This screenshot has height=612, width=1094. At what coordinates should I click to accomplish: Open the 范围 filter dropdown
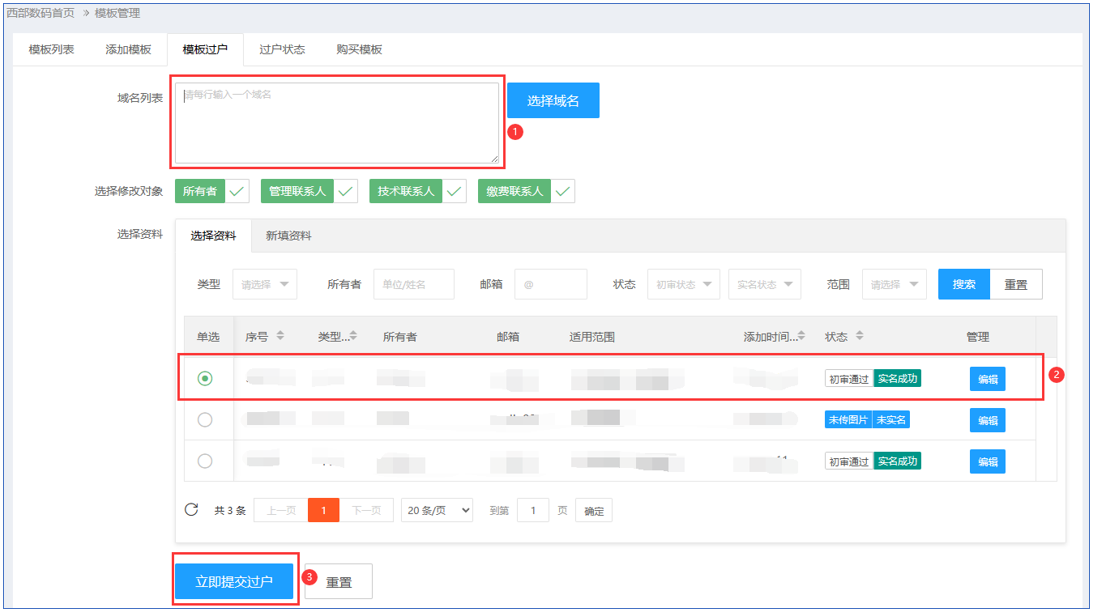893,284
